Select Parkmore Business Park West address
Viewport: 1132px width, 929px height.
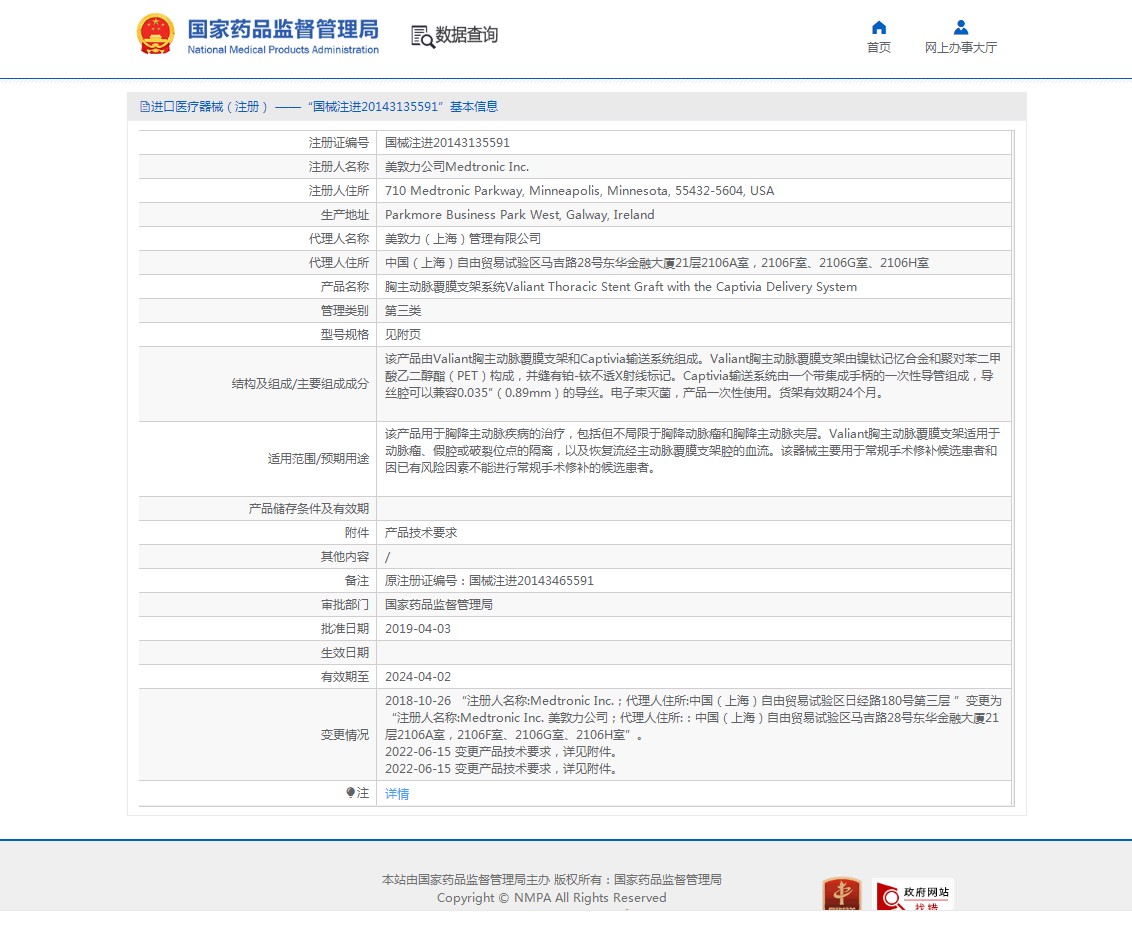click(520, 214)
